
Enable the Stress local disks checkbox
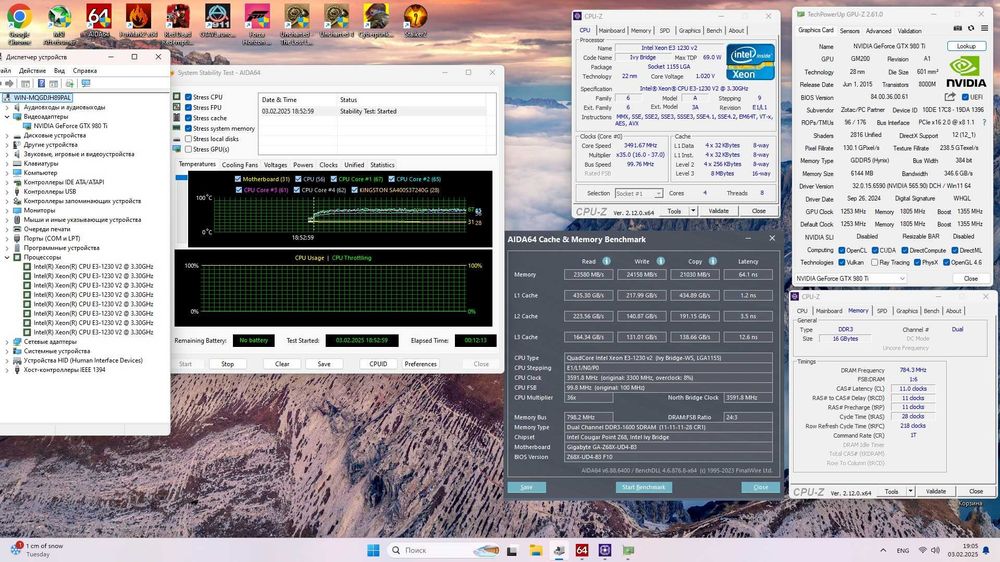pyautogui.click(x=187, y=138)
